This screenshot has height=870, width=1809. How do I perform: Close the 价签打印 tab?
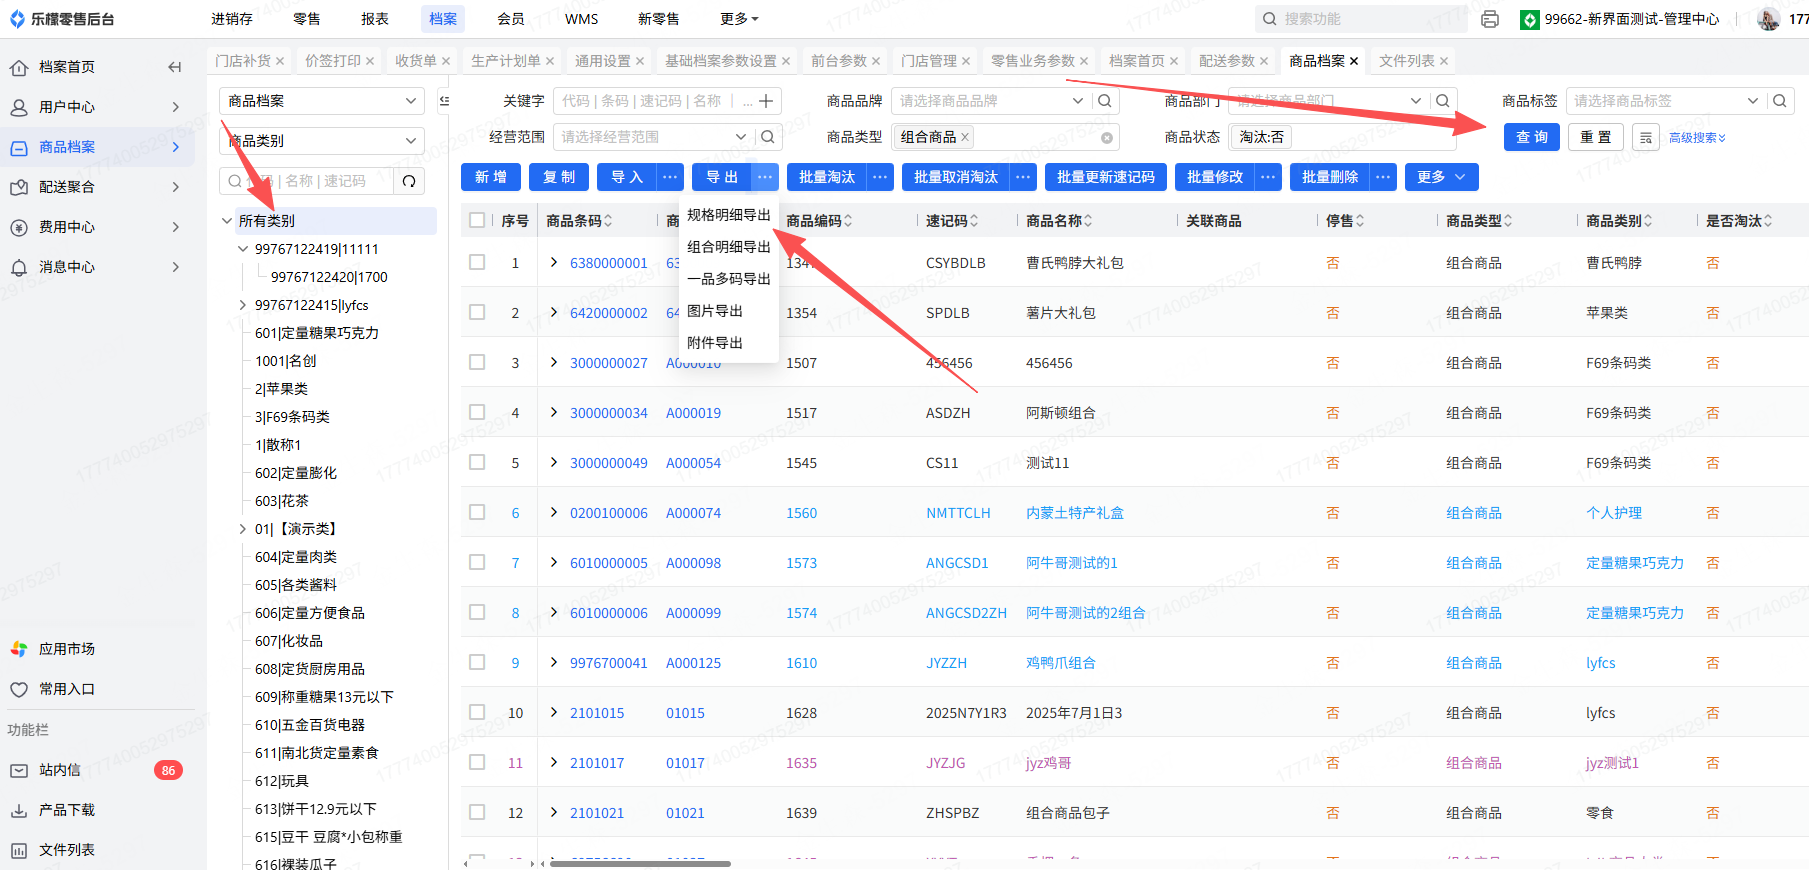pyautogui.click(x=370, y=61)
